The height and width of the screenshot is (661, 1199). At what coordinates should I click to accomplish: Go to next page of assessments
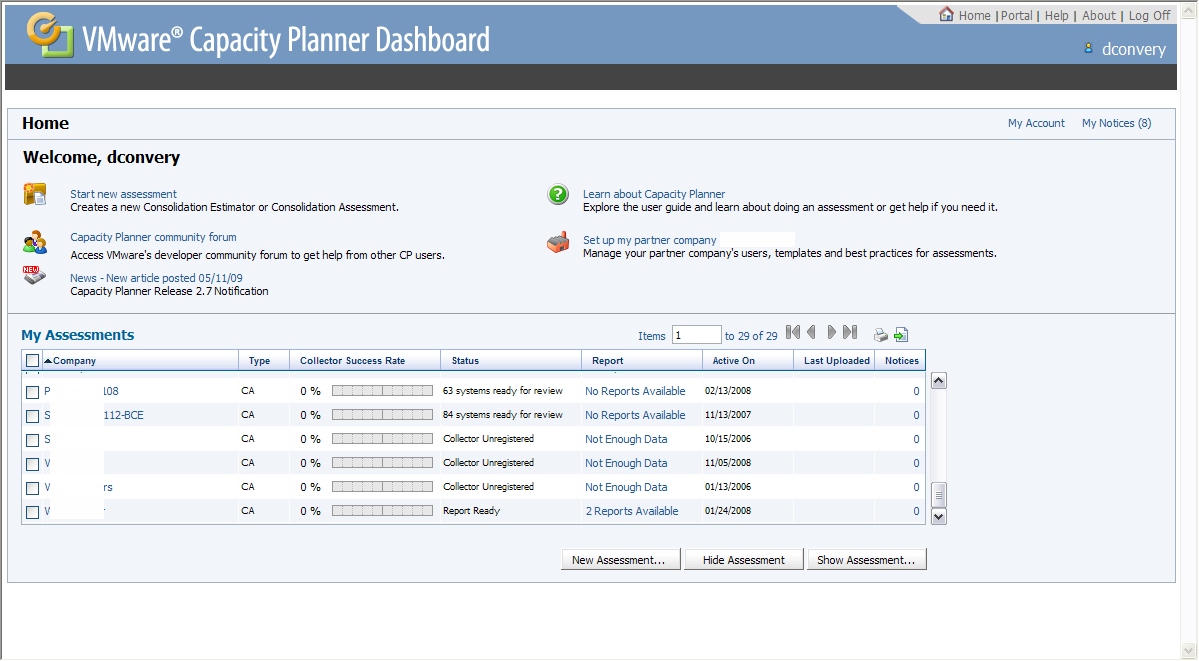tap(831, 332)
